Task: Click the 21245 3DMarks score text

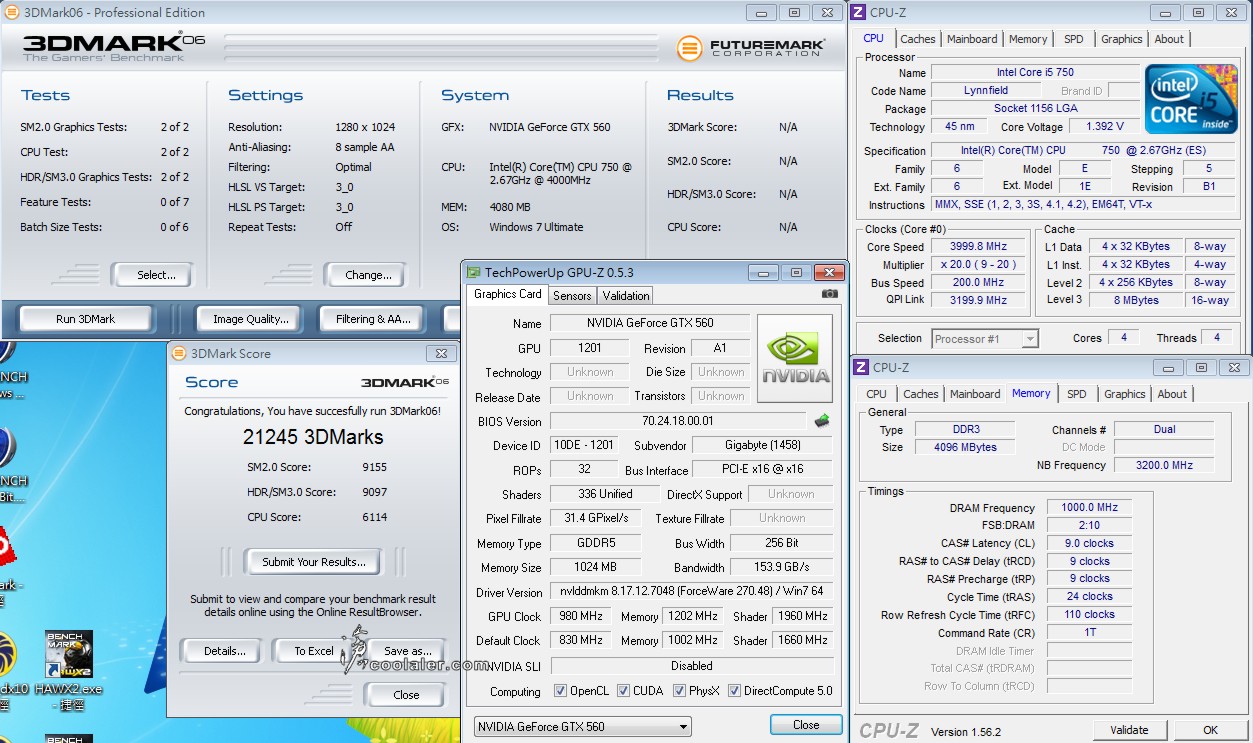Action: pyautogui.click(x=313, y=437)
